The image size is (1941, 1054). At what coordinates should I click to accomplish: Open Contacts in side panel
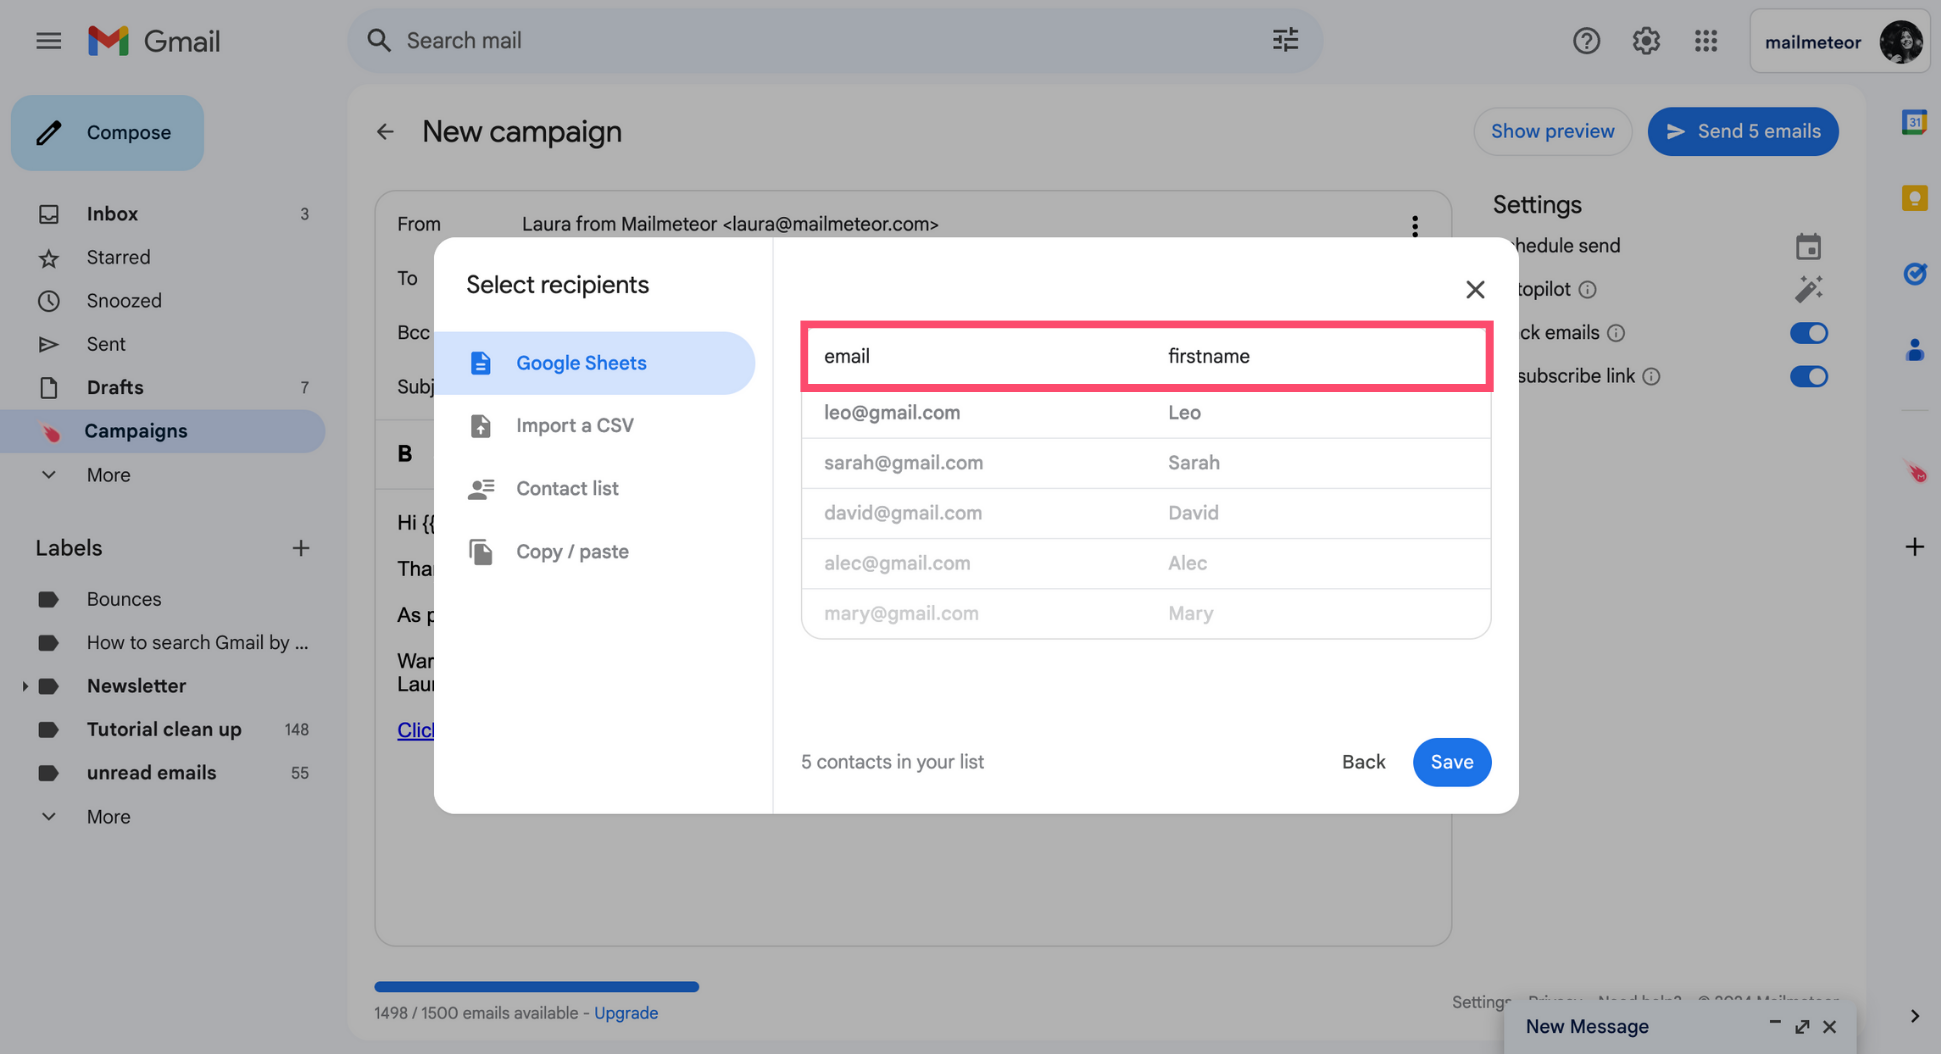[x=1914, y=350]
